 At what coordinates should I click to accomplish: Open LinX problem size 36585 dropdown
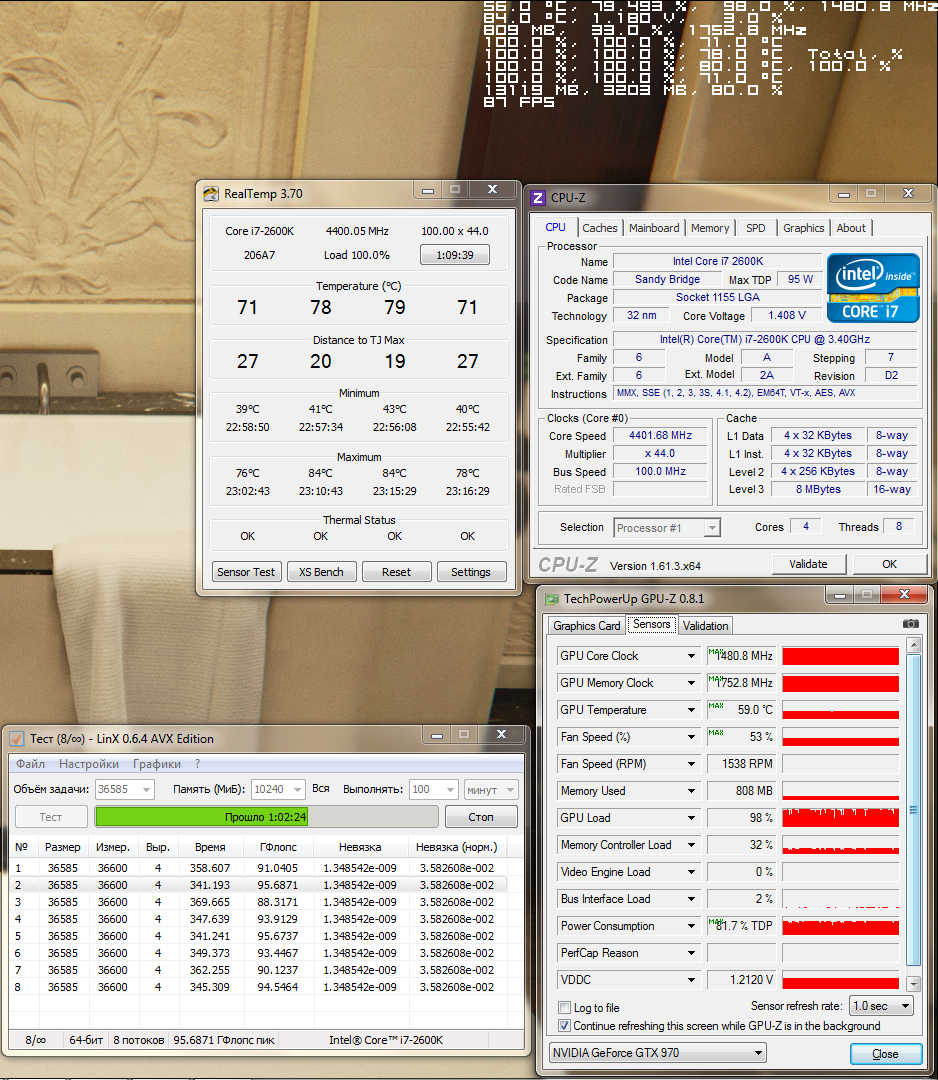click(125, 789)
